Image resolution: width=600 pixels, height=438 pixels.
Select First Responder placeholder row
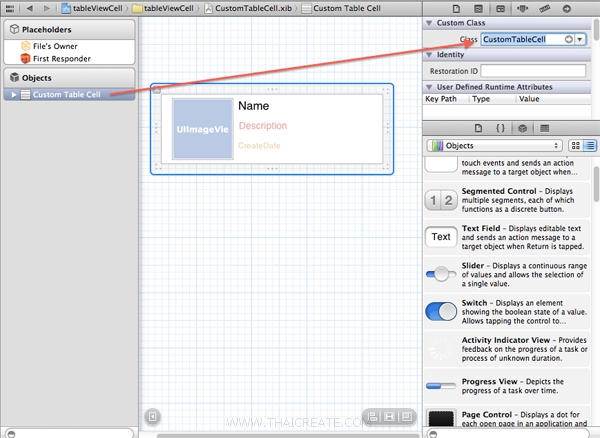coord(69,59)
